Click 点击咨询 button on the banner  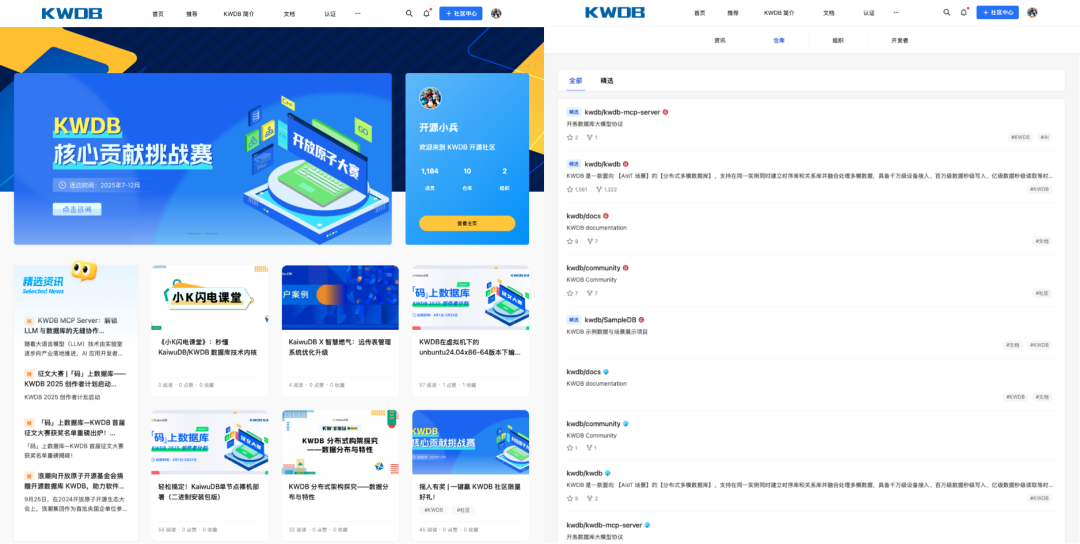click(77, 209)
